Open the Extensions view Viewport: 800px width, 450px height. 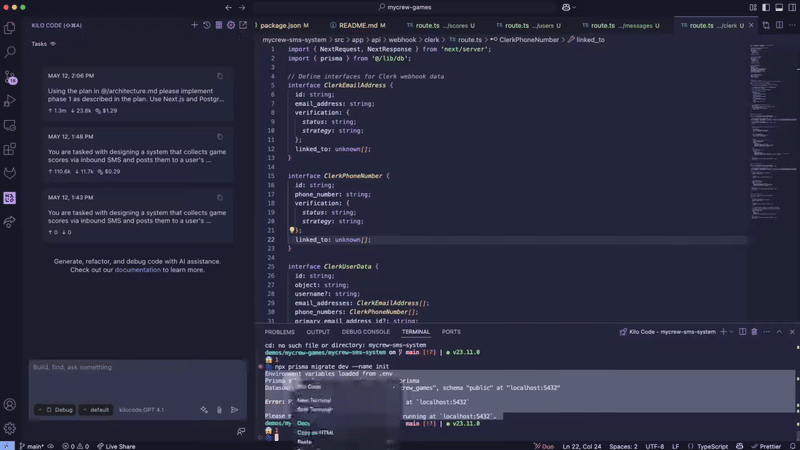[x=10, y=150]
